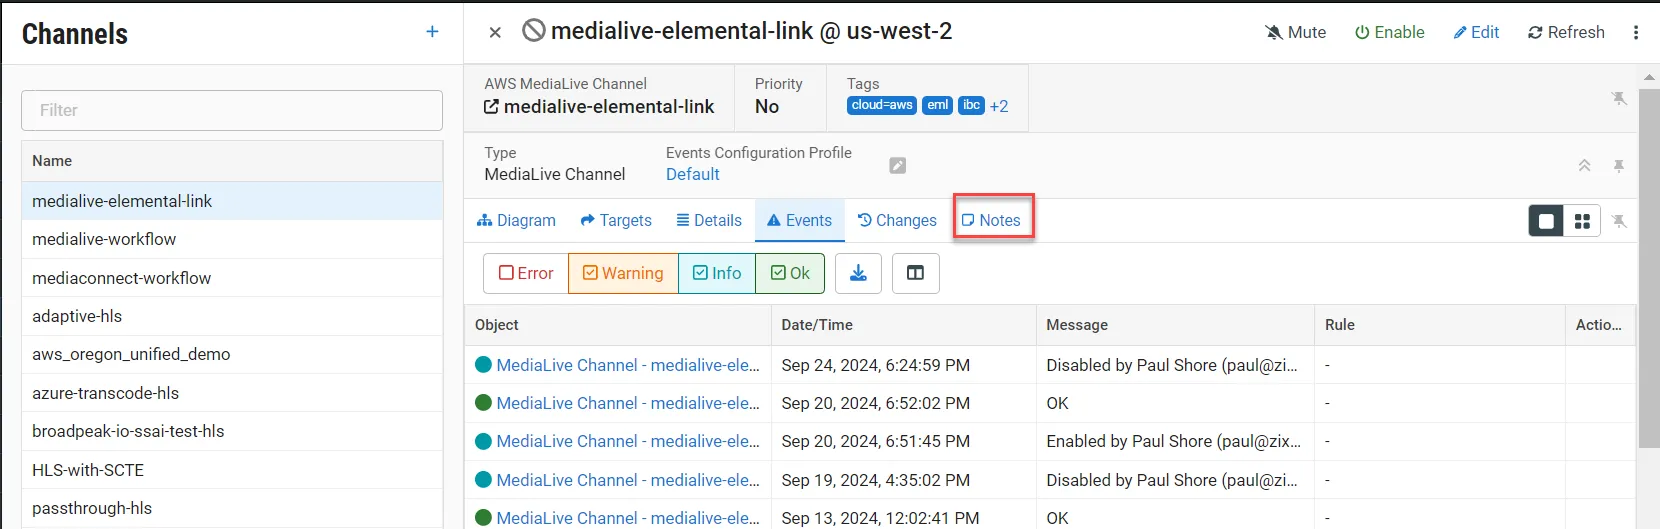The width and height of the screenshot is (1660, 529).
Task: Add a new channel with plus icon
Action: tap(432, 32)
